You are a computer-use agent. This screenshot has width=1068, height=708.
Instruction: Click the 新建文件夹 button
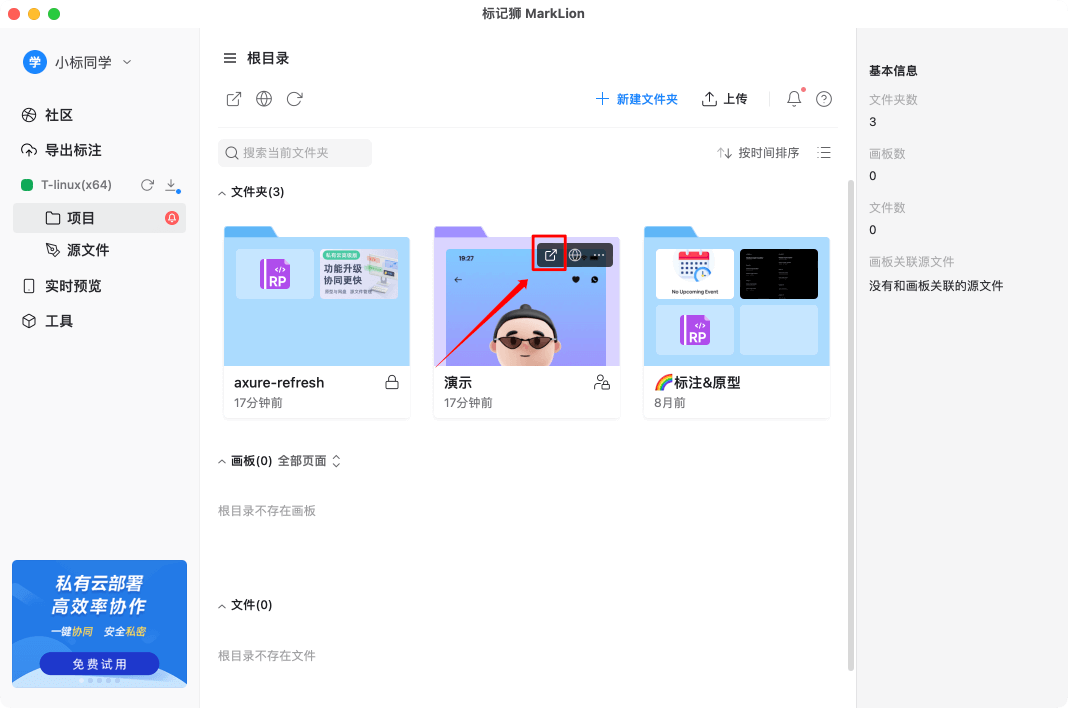pyautogui.click(x=636, y=99)
